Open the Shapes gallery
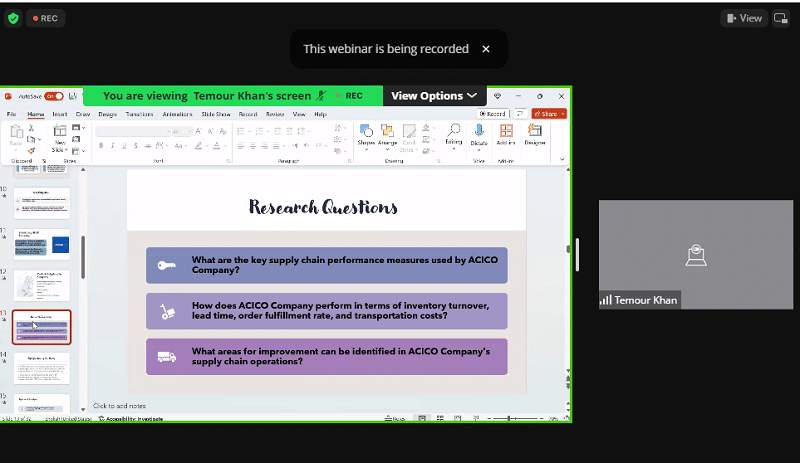 (366, 135)
